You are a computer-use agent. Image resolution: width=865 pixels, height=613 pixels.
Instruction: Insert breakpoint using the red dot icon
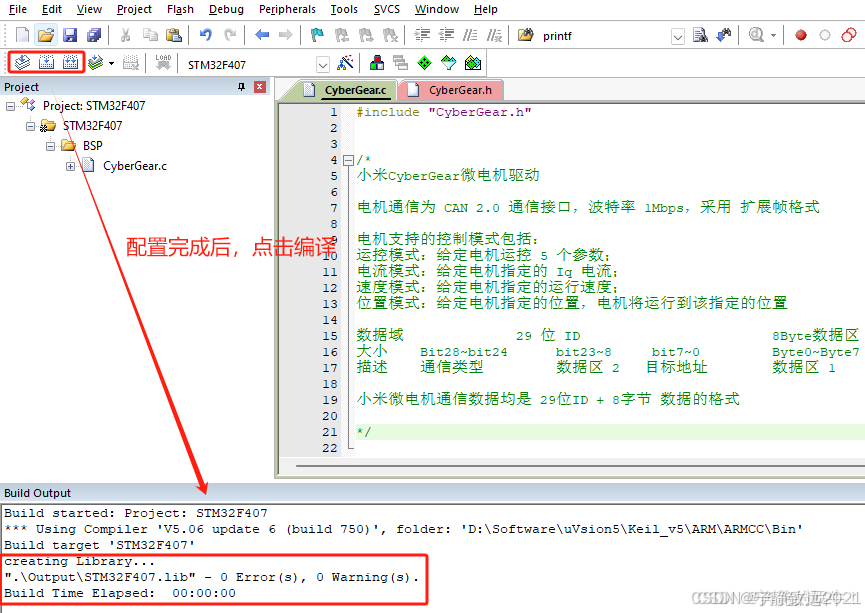point(801,35)
